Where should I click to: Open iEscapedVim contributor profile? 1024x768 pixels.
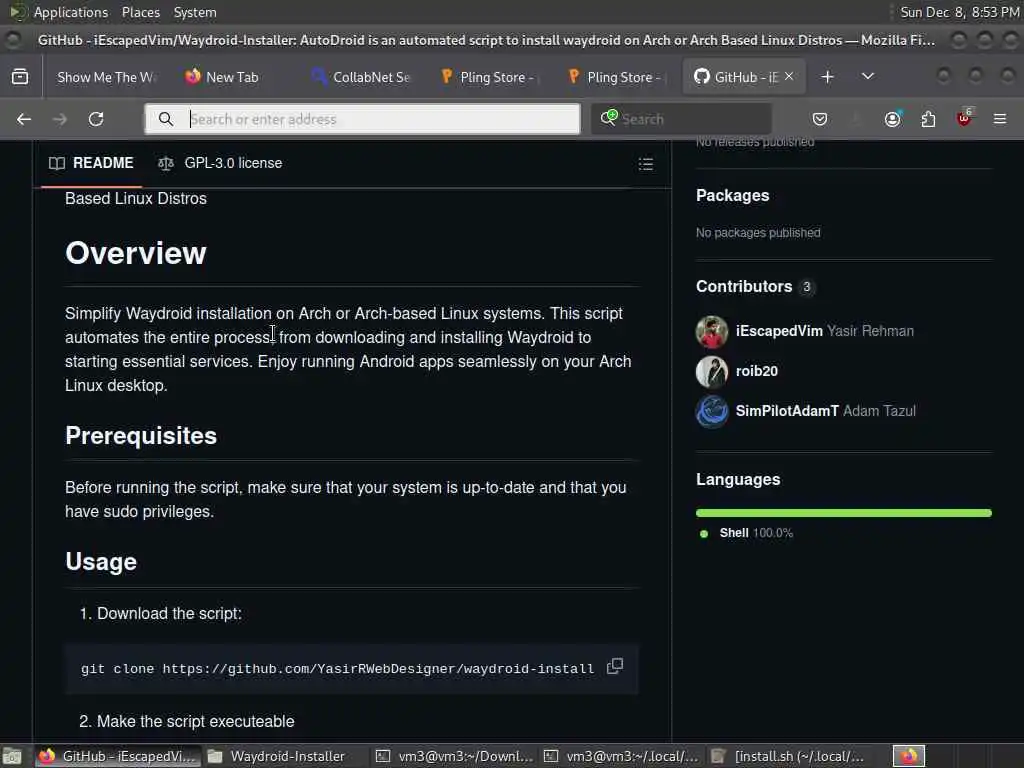(779, 331)
